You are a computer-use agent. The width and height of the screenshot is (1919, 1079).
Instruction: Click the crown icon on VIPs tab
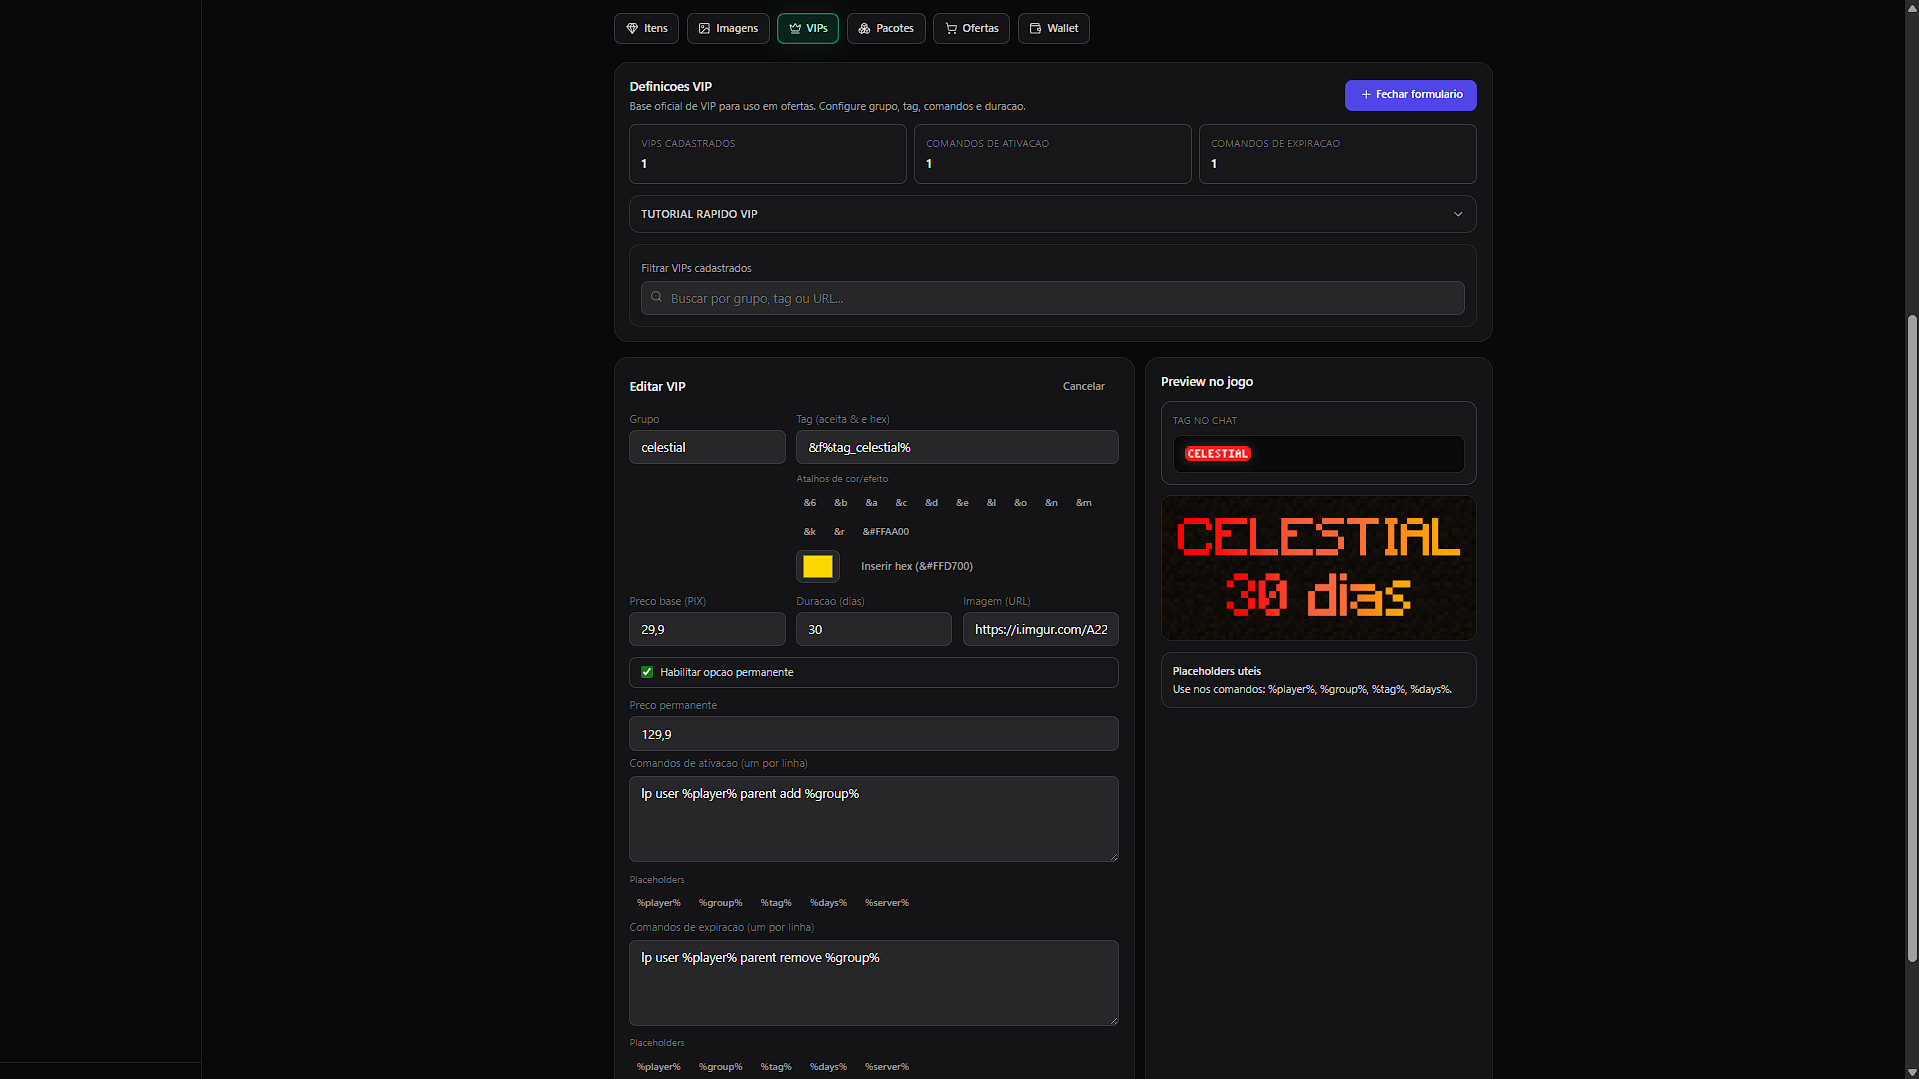tap(795, 29)
